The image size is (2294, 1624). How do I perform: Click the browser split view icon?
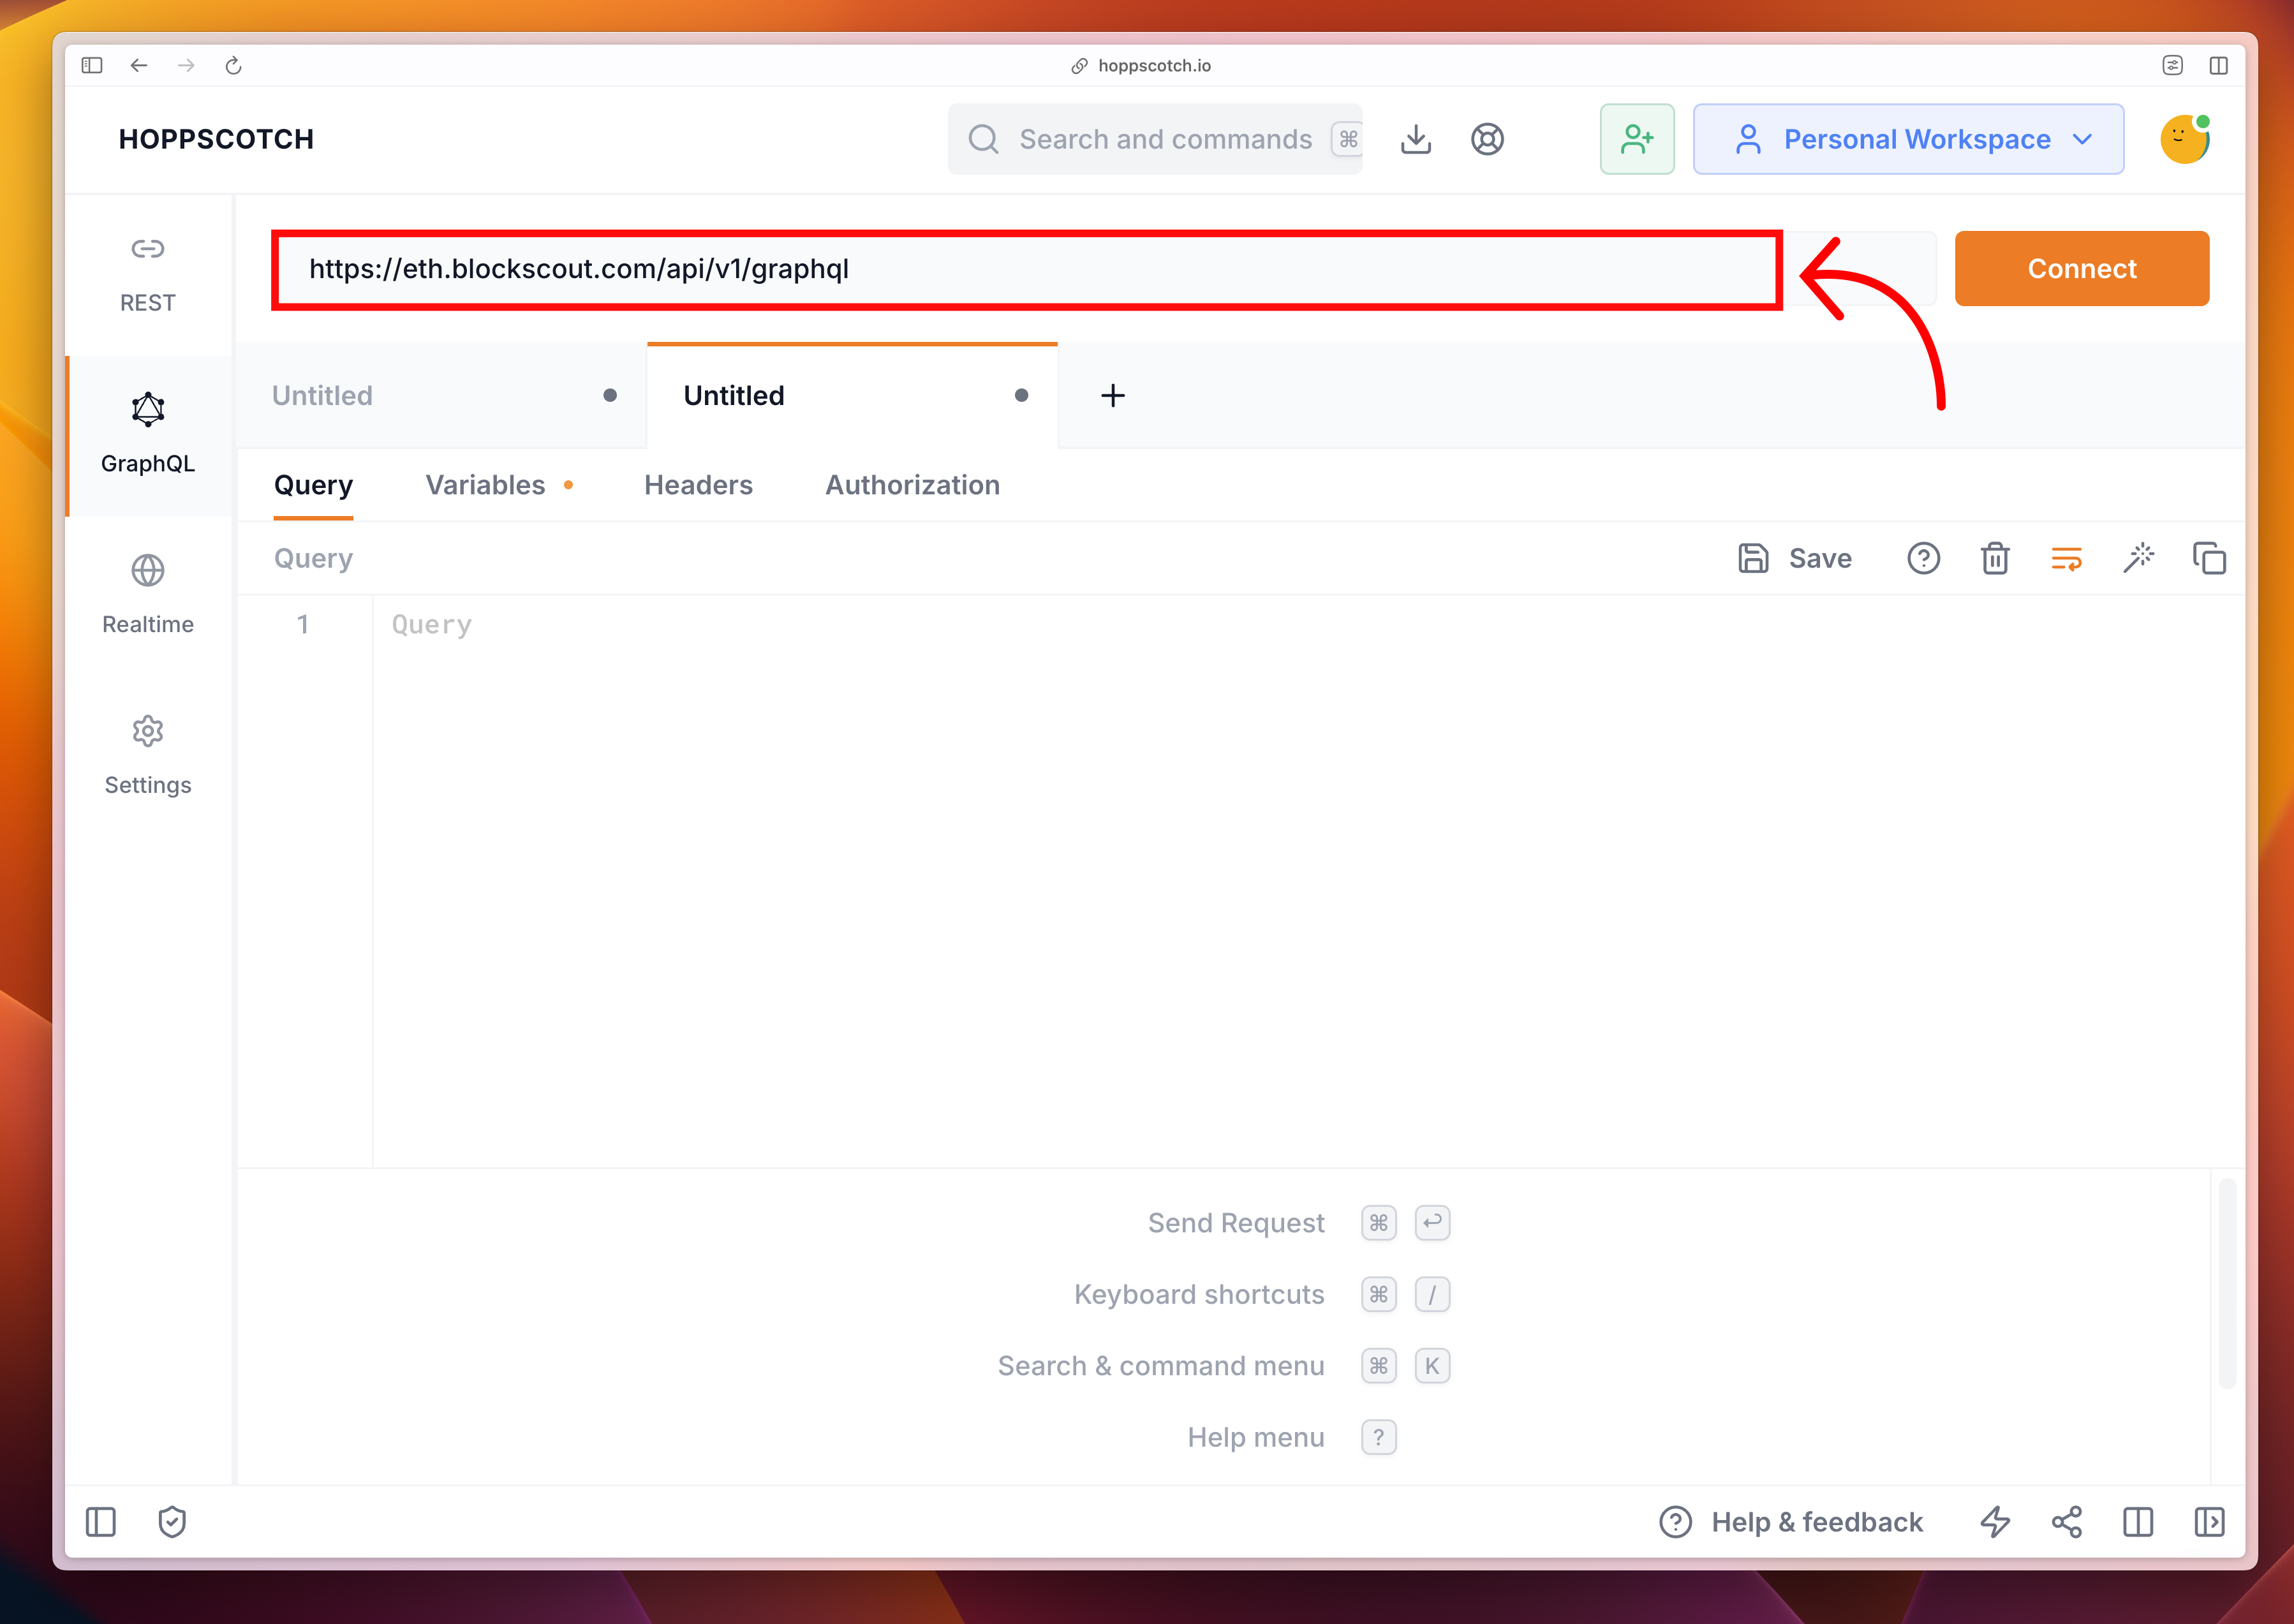pos(2218,65)
